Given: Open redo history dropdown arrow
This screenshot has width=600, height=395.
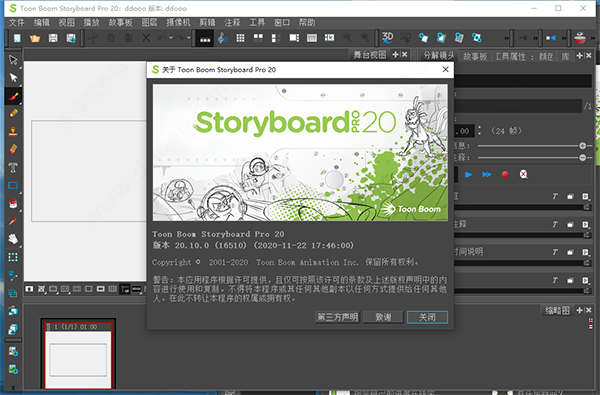Looking at the screenshot, I should pos(188,38).
